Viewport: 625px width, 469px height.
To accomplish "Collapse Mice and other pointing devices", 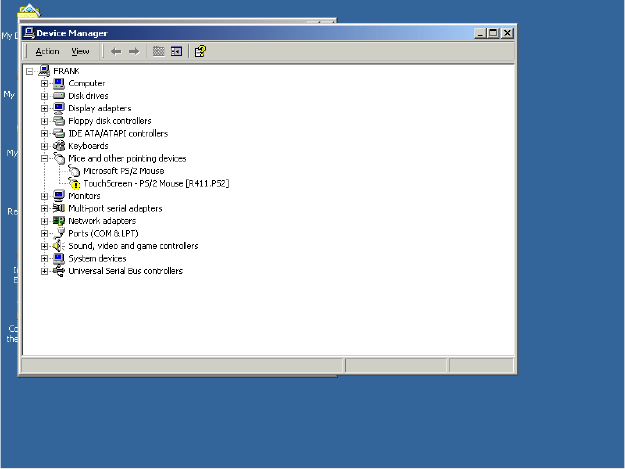I will (44, 159).
